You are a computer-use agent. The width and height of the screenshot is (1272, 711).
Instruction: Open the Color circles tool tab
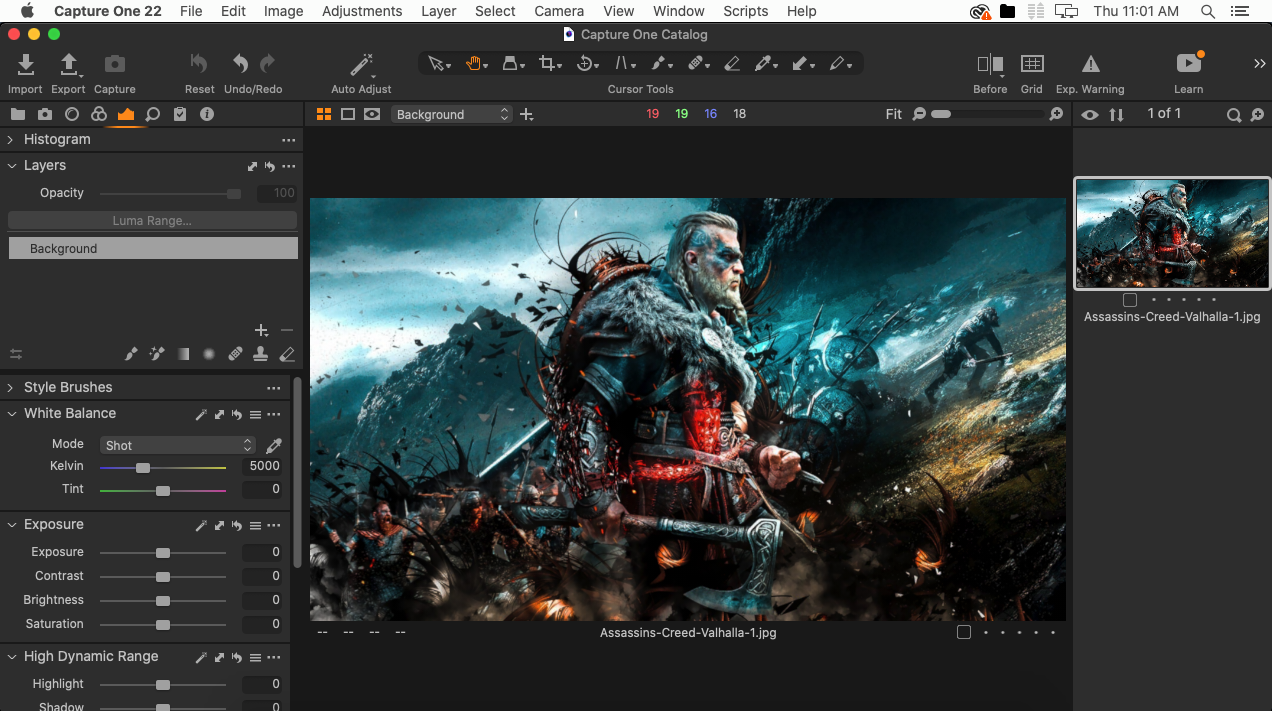click(x=99, y=114)
